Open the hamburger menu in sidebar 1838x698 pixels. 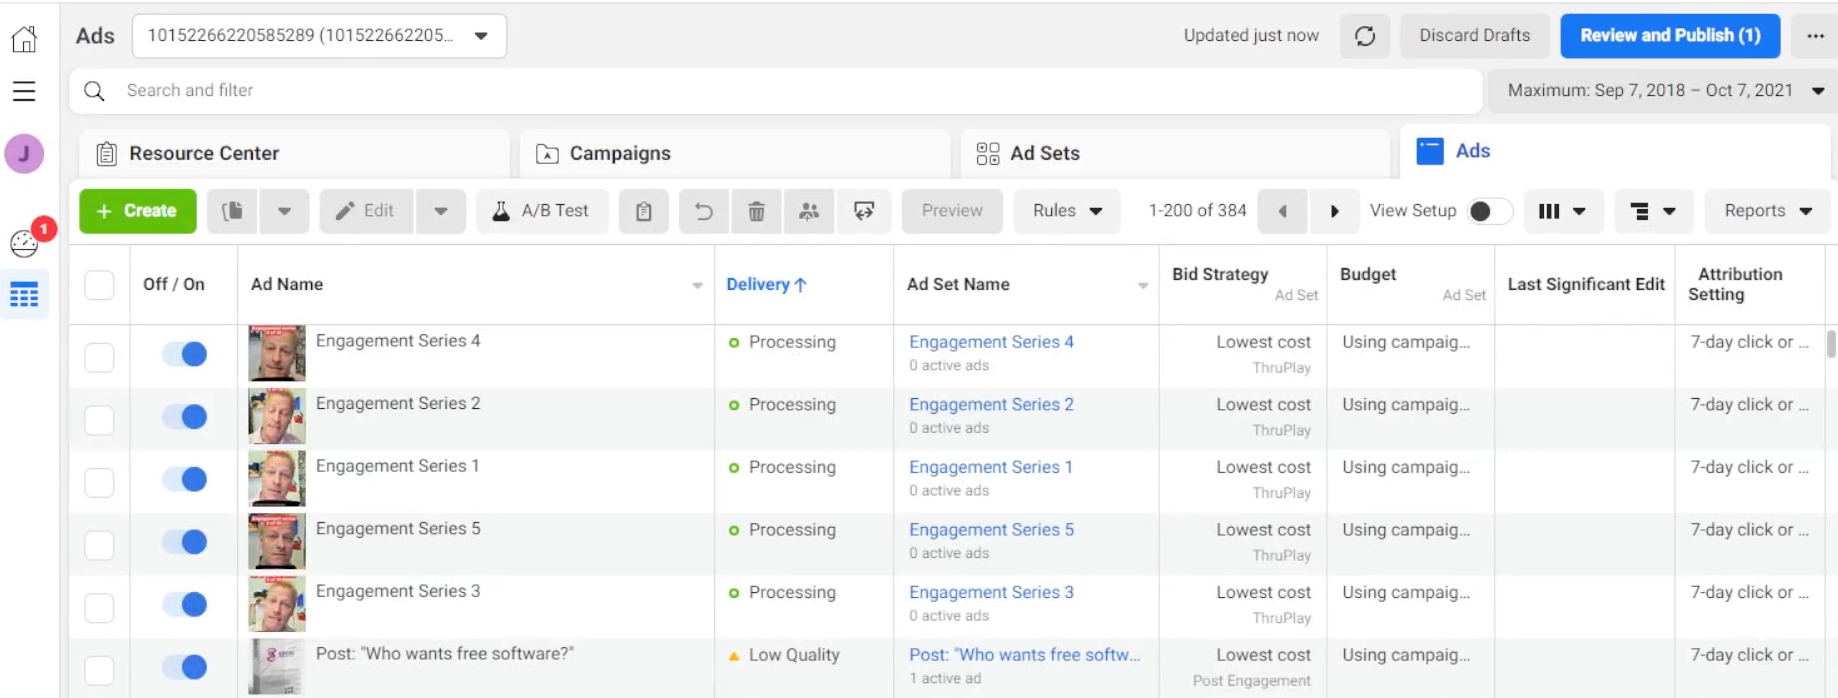tap(24, 91)
